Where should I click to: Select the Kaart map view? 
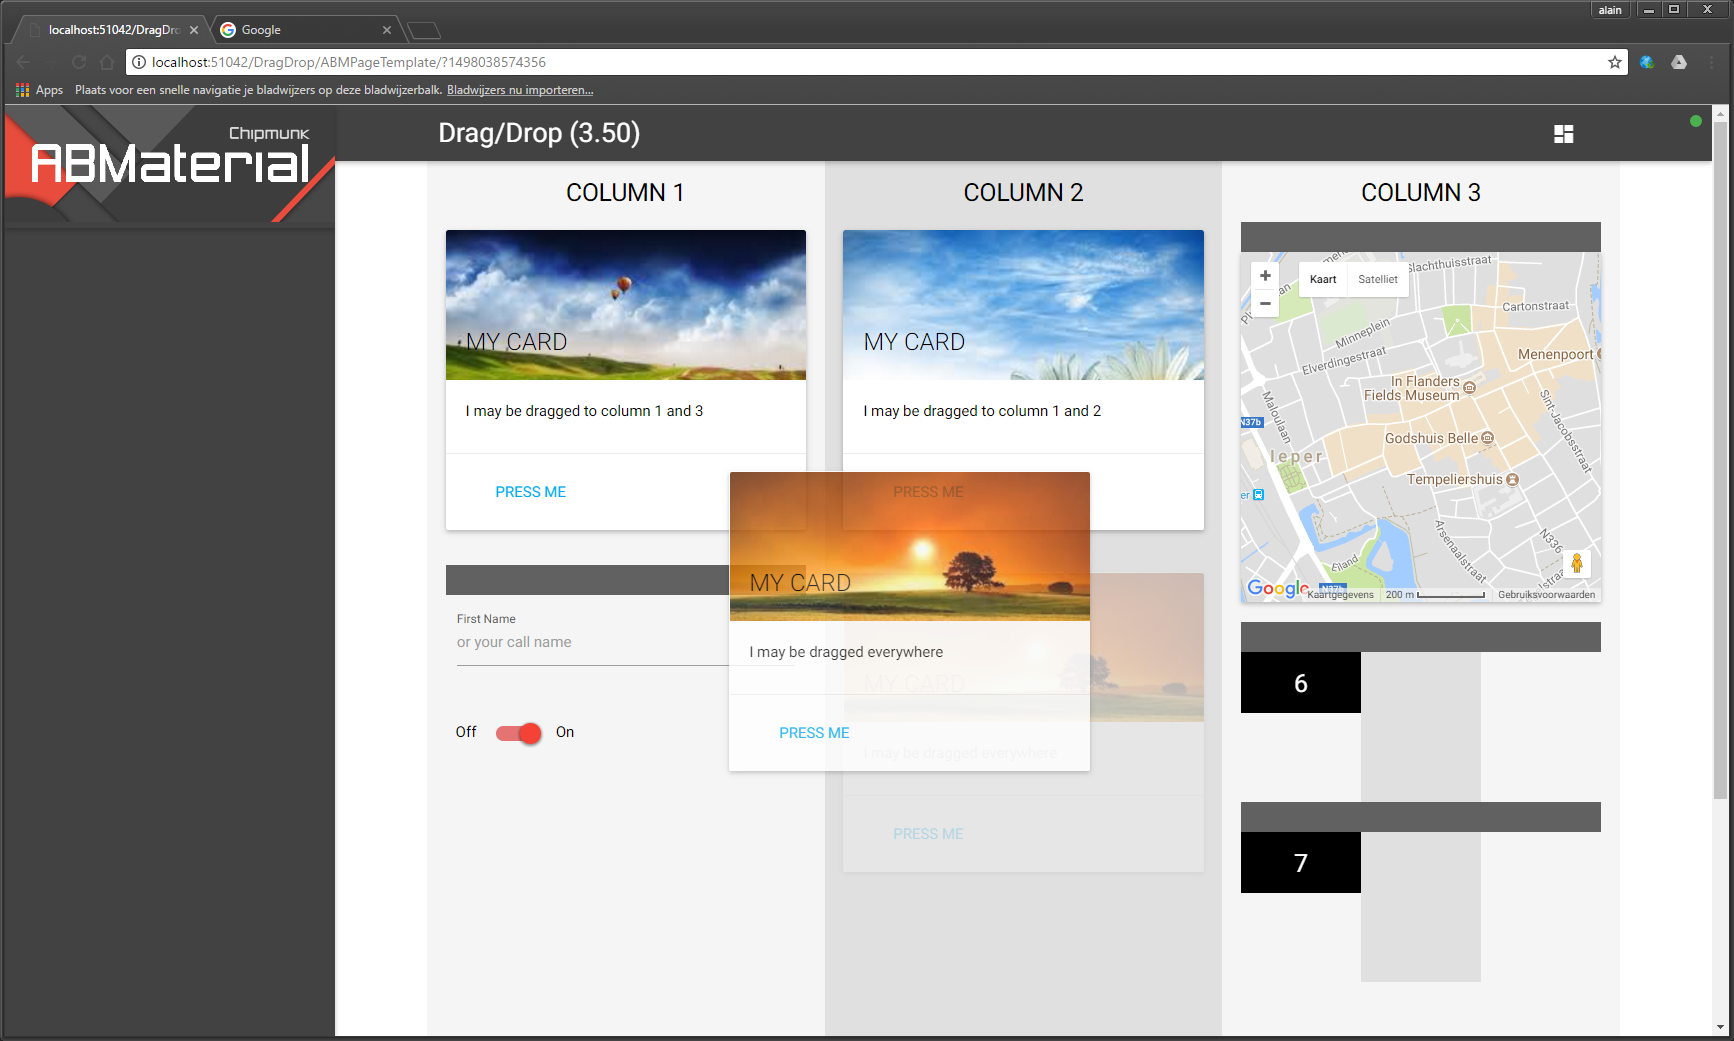(x=1322, y=280)
